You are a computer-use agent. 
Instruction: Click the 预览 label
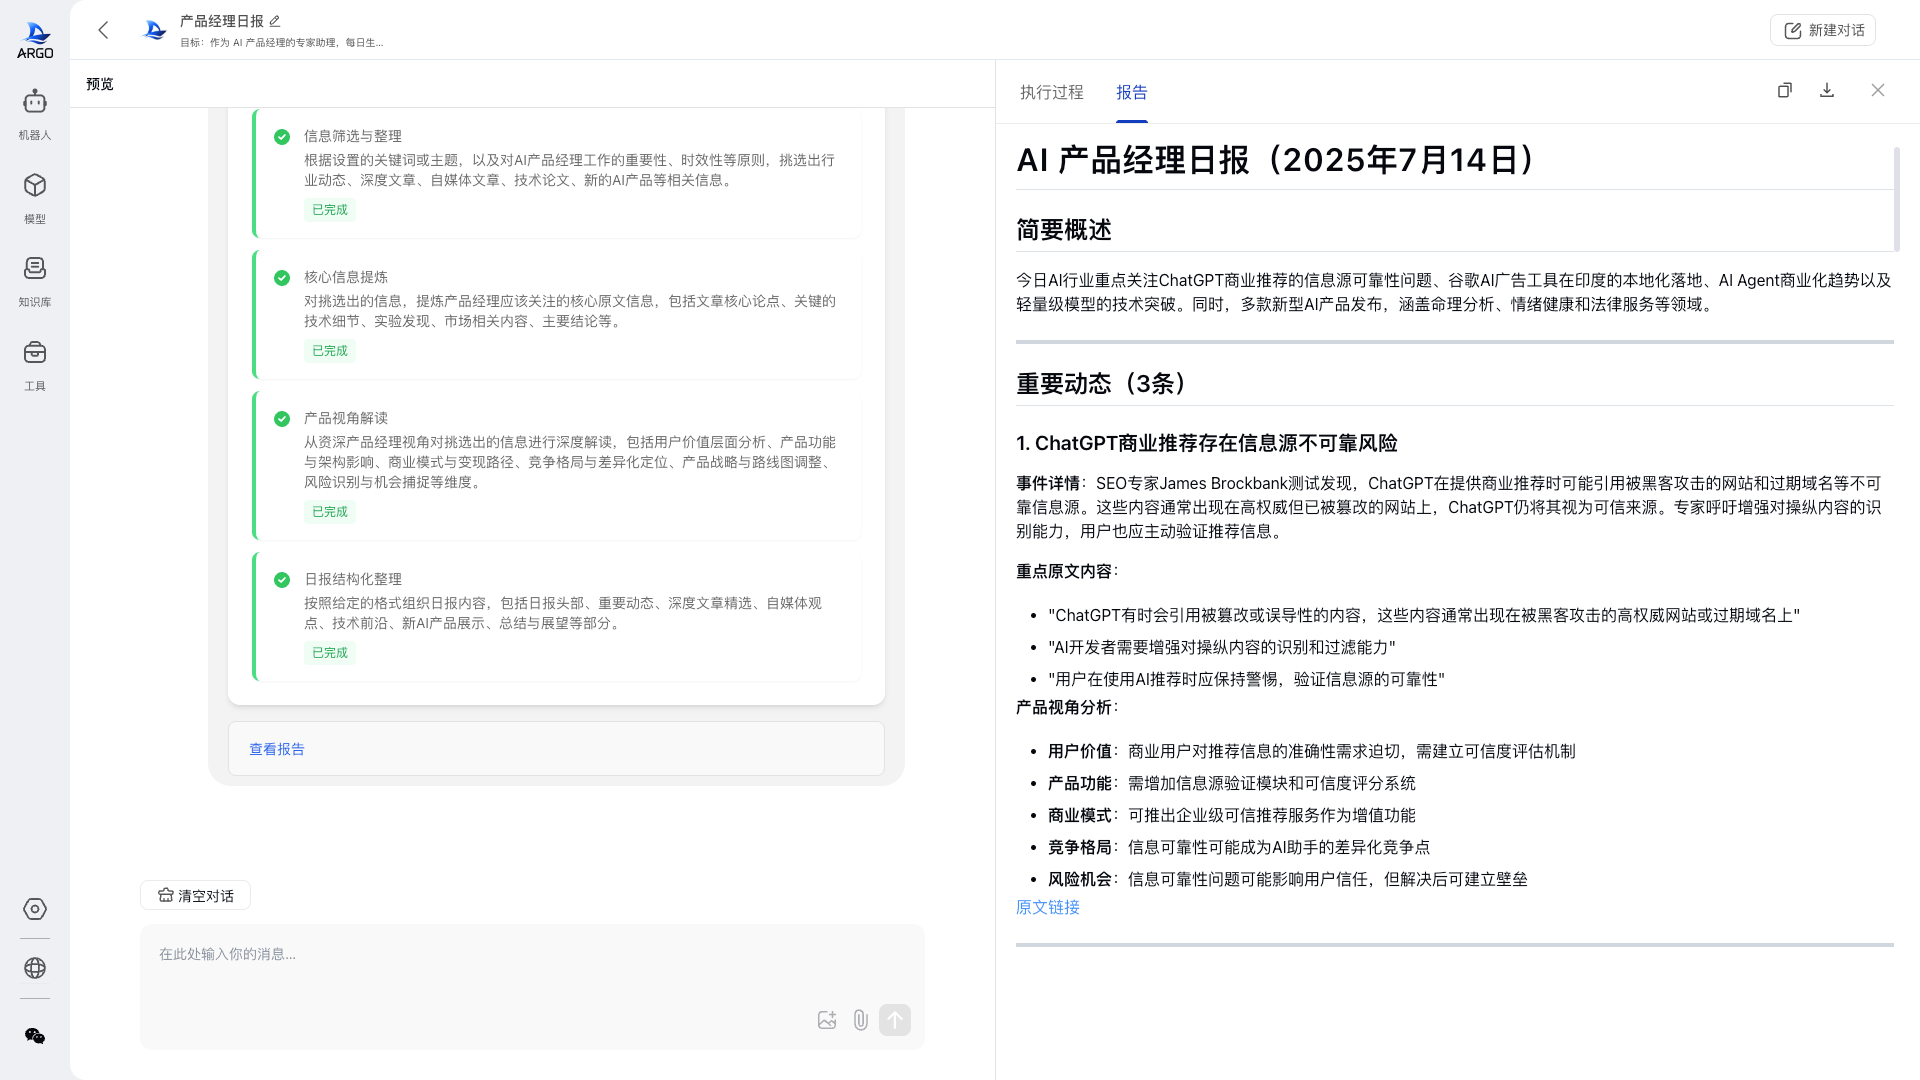(x=100, y=84)
